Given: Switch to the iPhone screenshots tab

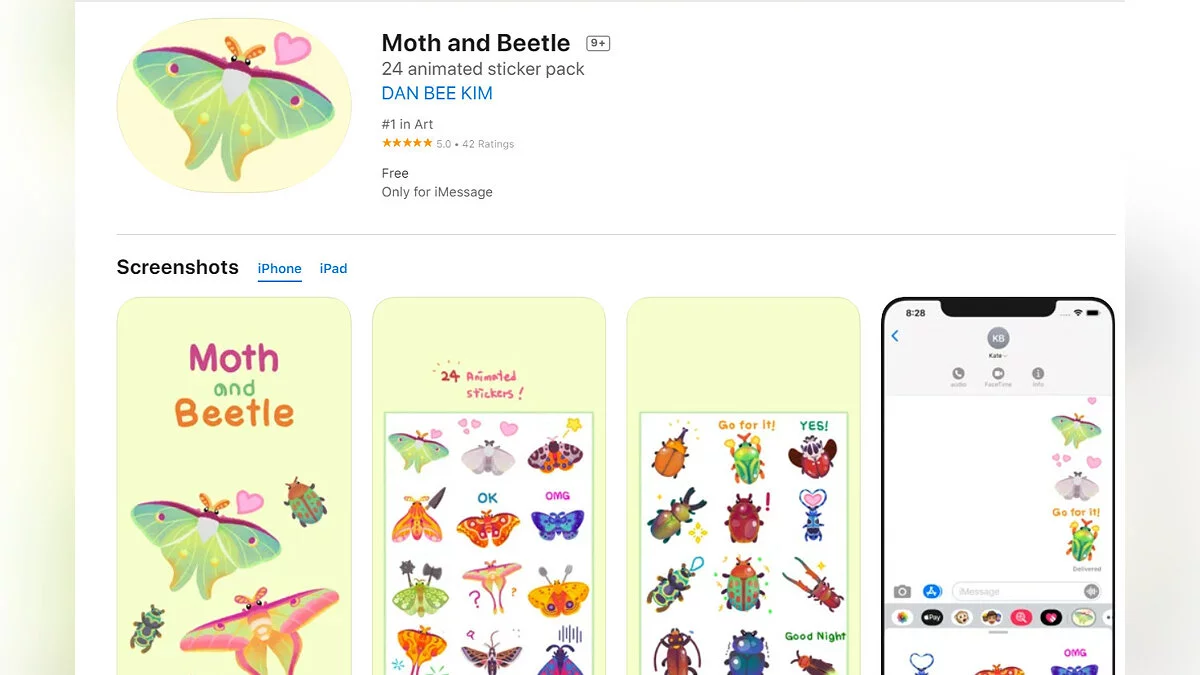Looking at the screenshot, I should [x=279, y=268].
